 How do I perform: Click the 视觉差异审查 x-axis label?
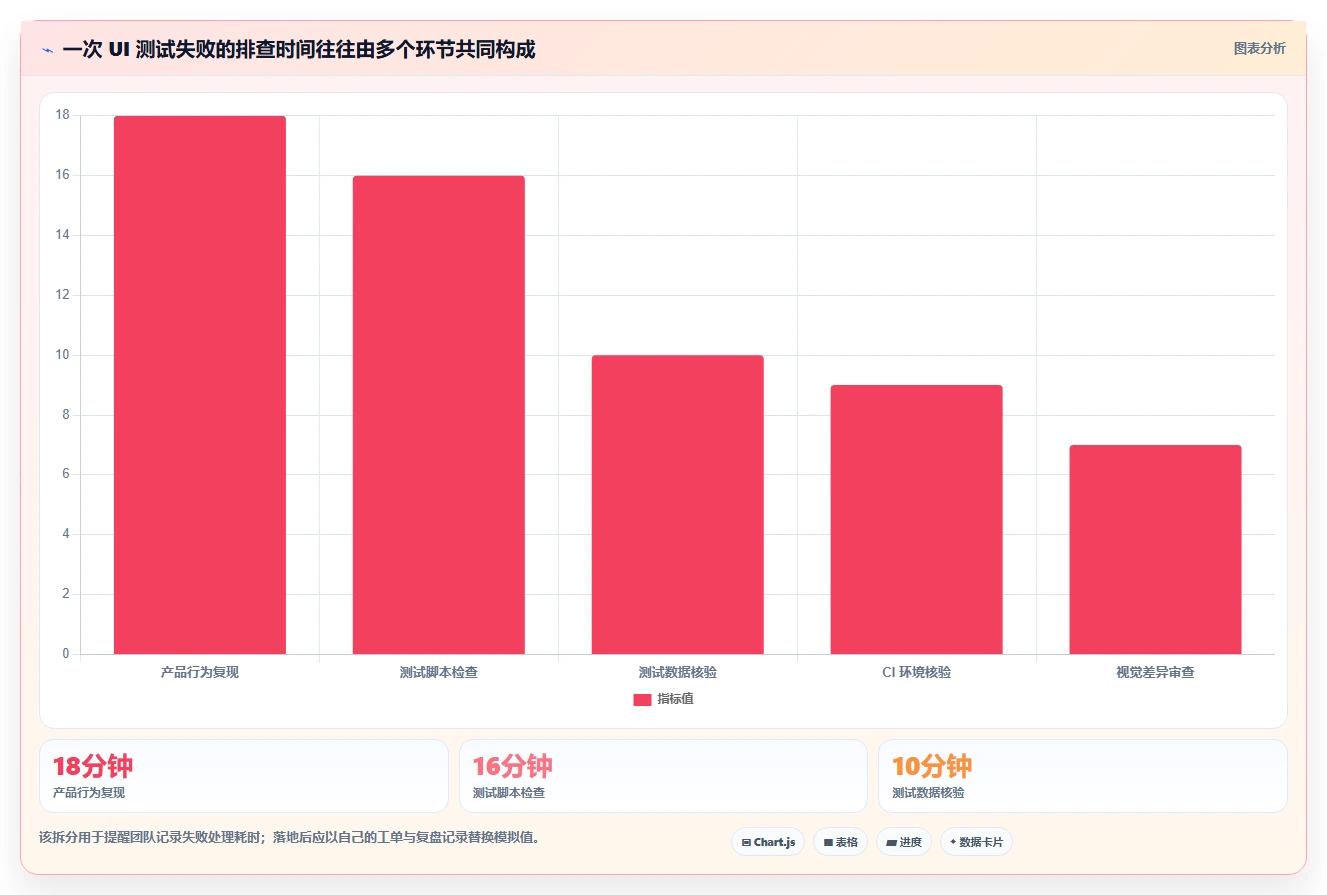(x=1155, y=672)
